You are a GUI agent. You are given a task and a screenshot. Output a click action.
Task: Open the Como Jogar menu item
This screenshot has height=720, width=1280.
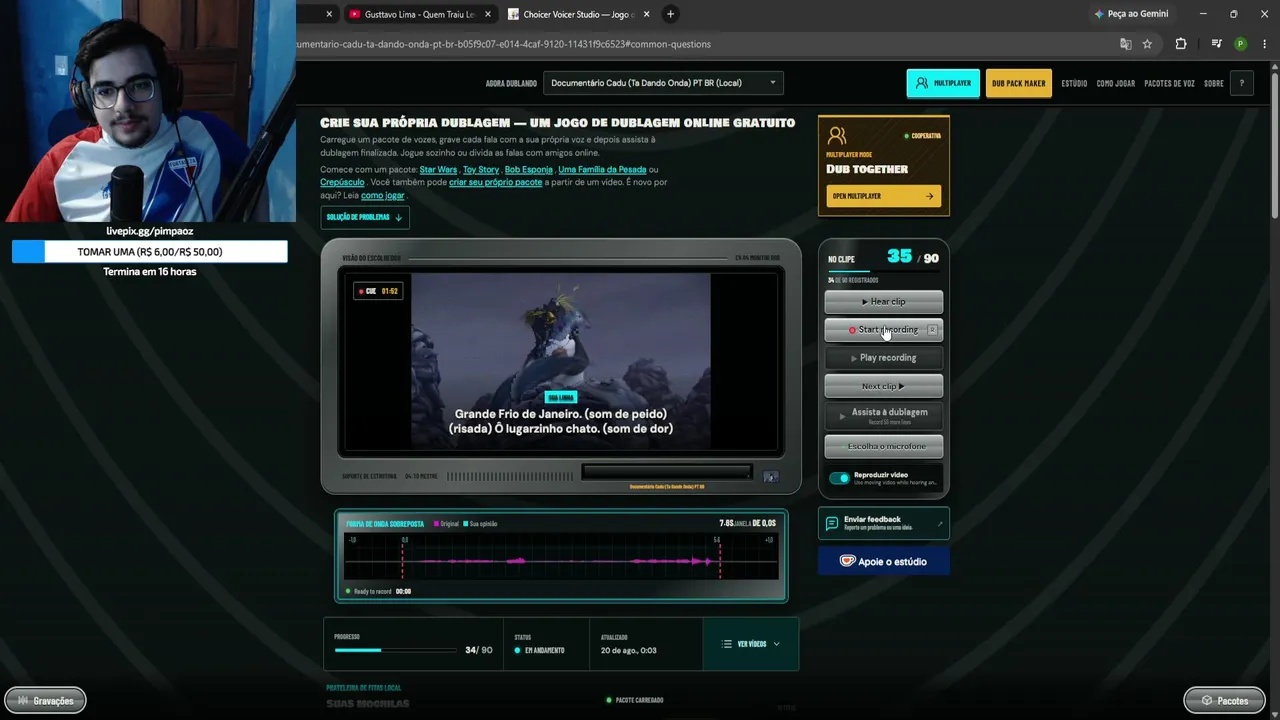coord(1115,83)
